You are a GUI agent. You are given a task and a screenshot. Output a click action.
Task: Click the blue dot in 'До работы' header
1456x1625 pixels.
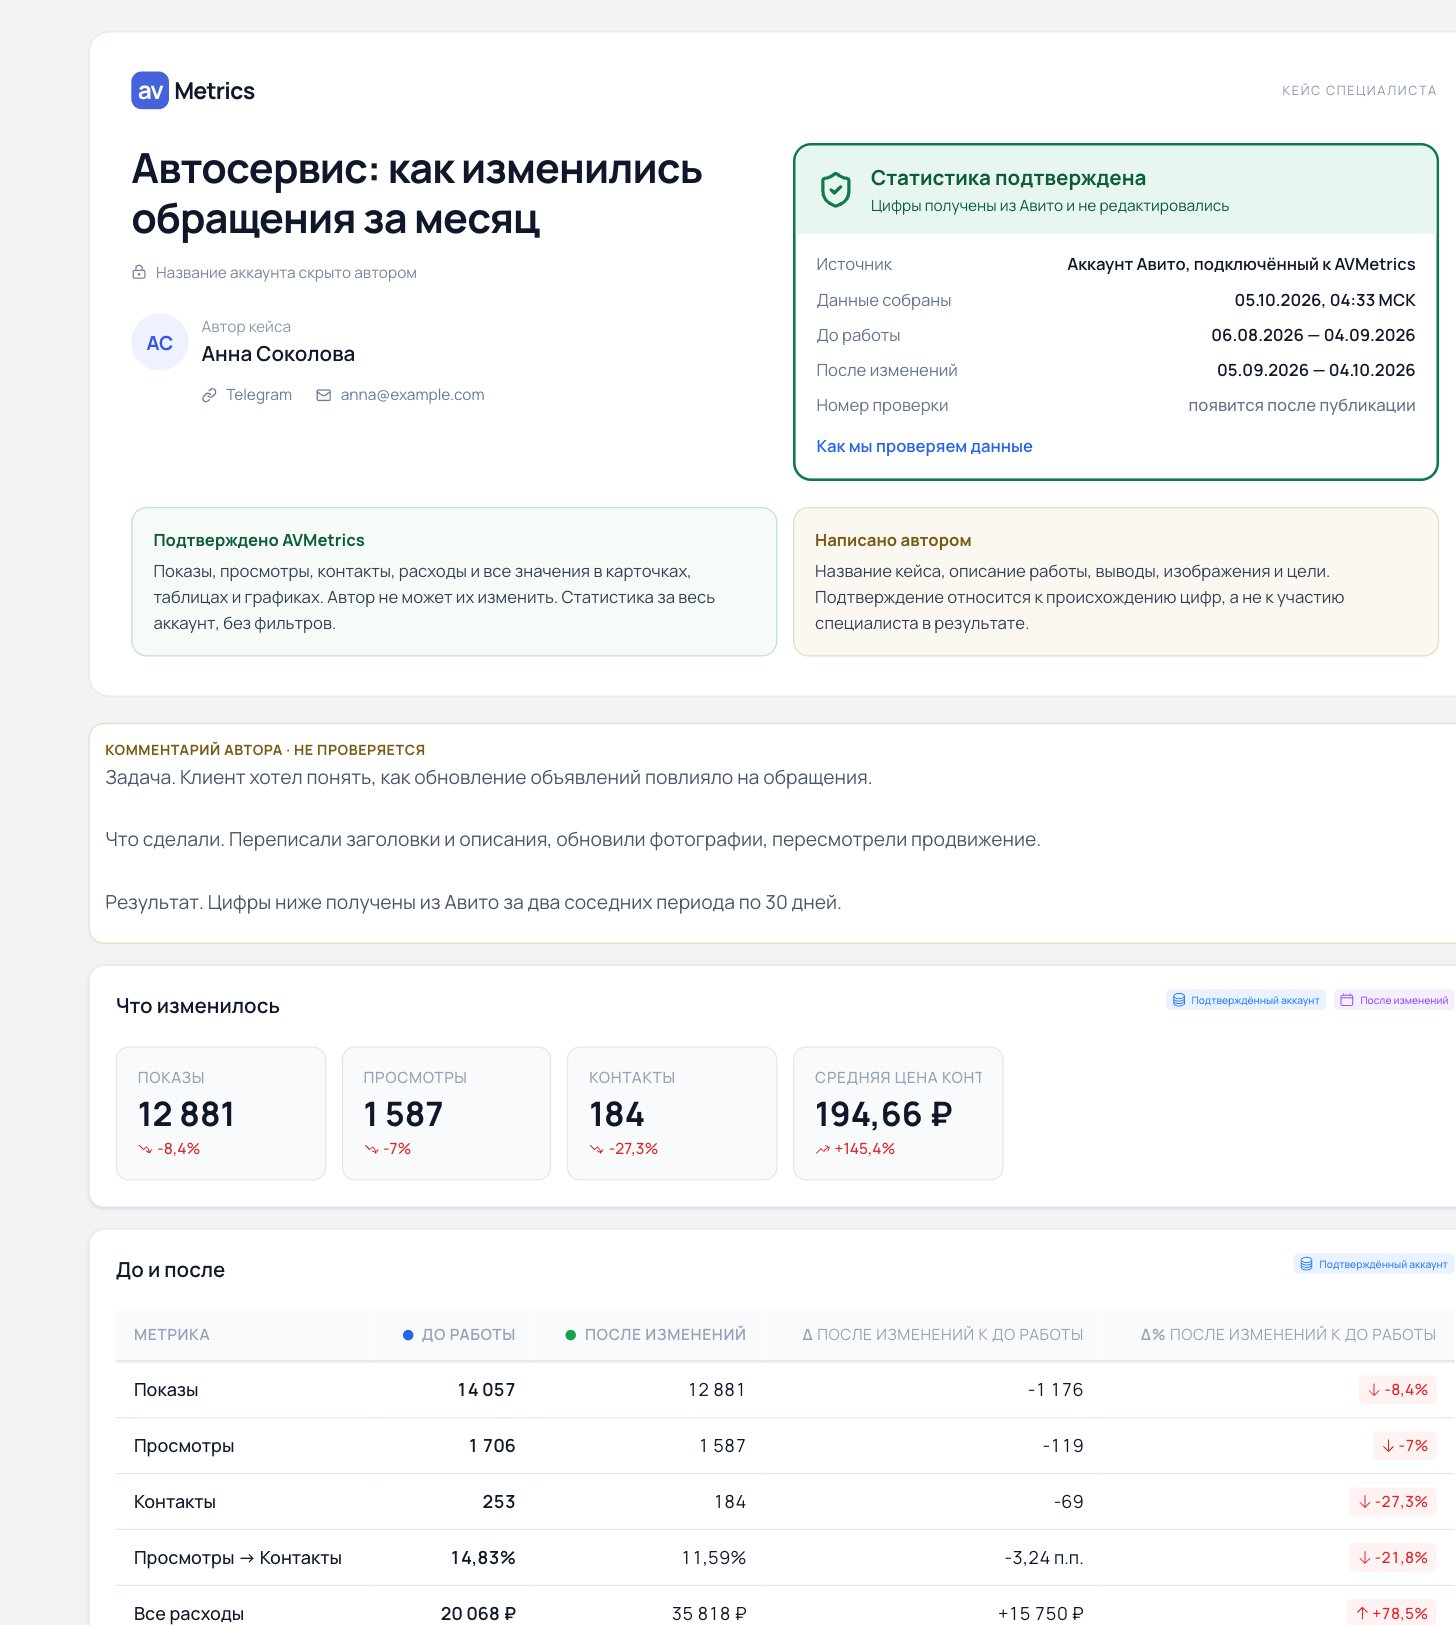click(408, 1335)
